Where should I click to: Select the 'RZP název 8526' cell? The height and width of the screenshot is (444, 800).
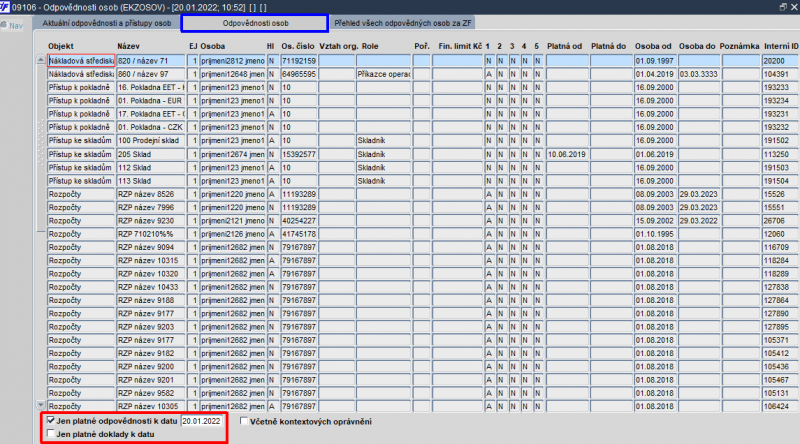click(151, 194)
